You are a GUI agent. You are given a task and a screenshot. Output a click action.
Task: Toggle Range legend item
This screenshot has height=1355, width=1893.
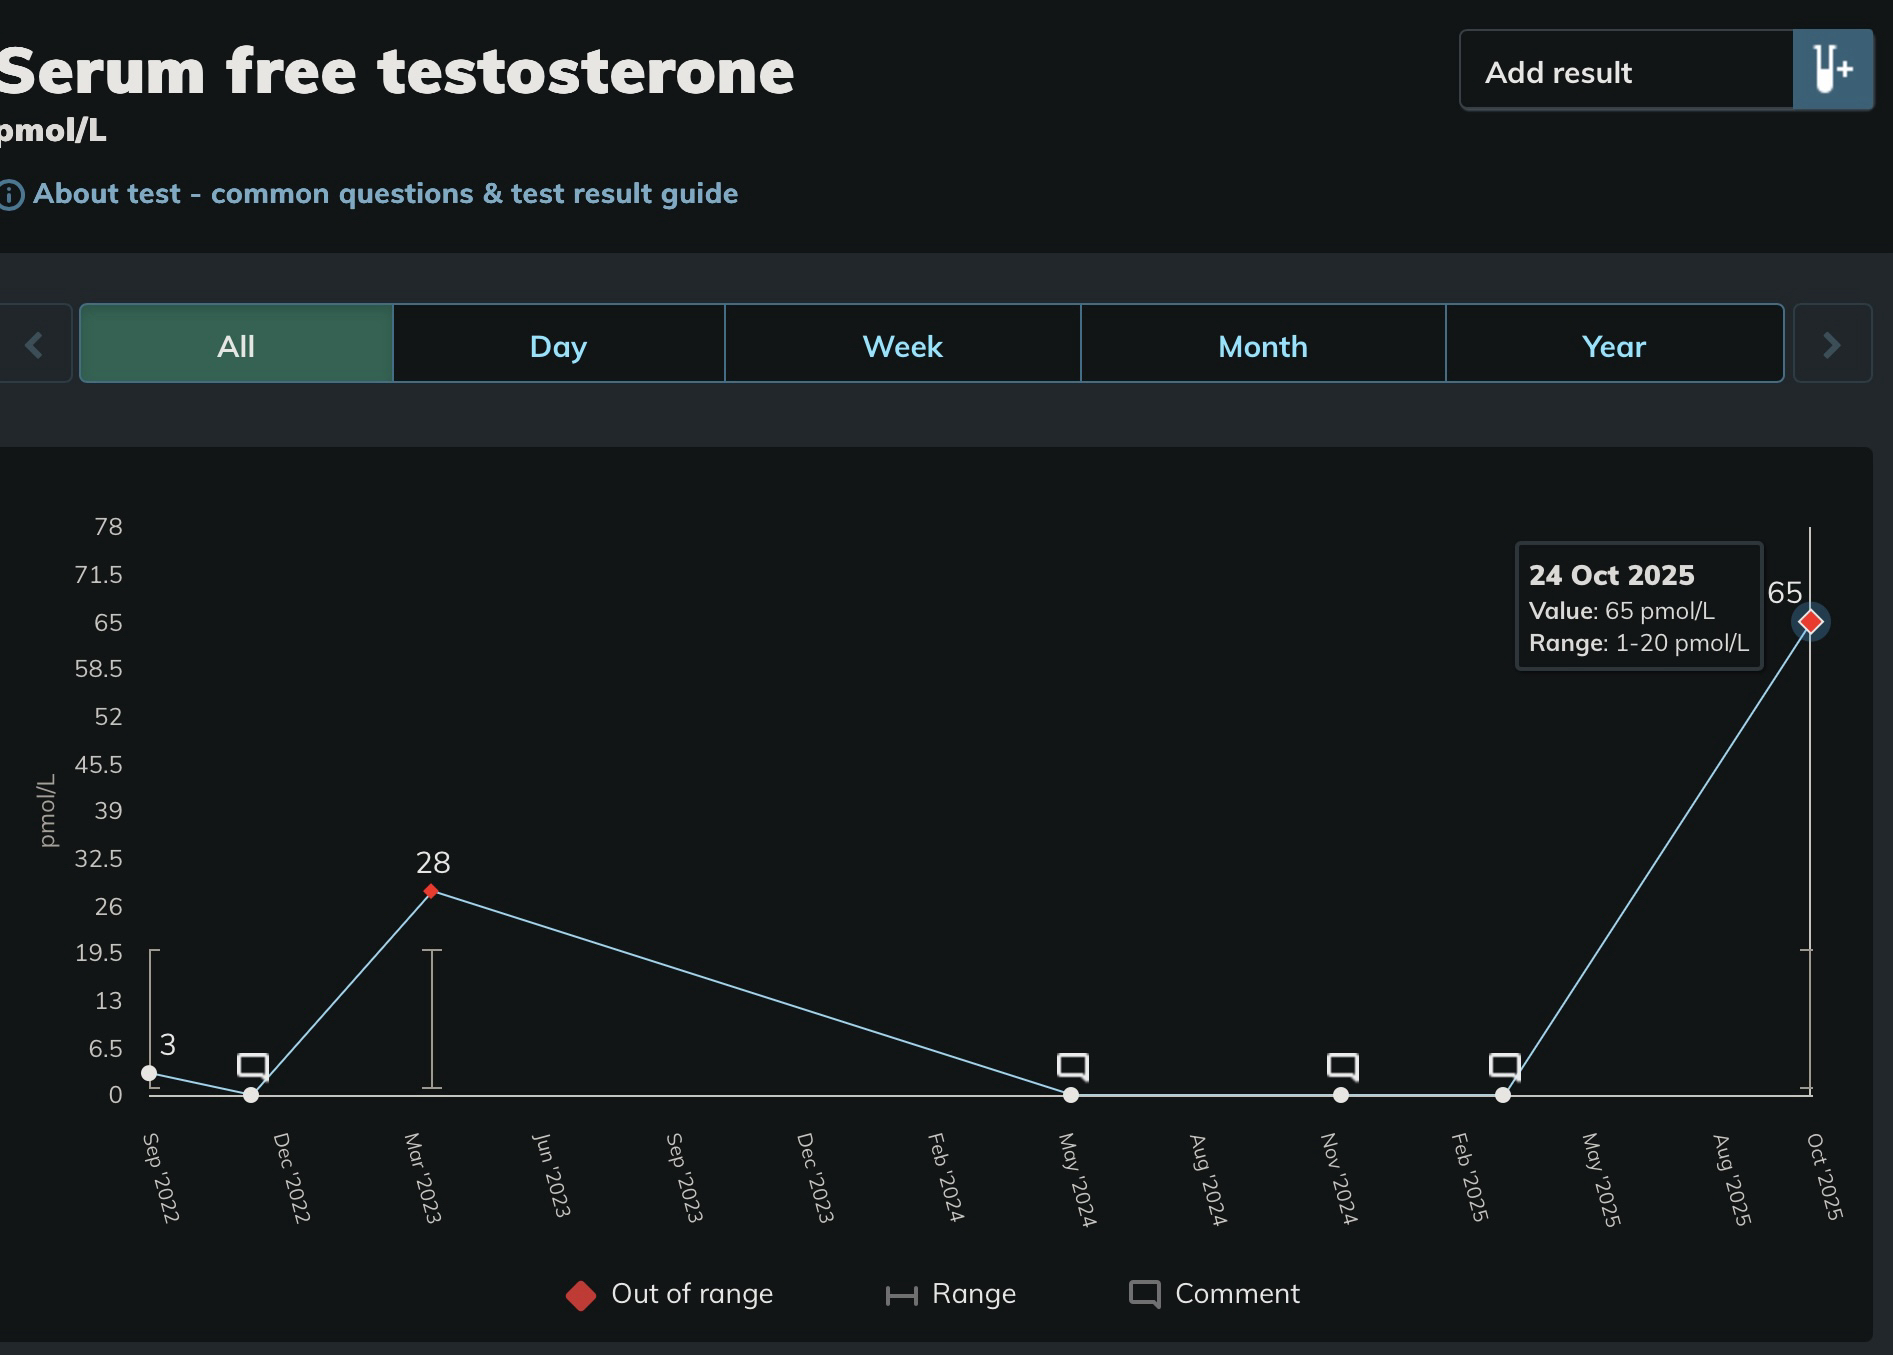[951, 1294]
